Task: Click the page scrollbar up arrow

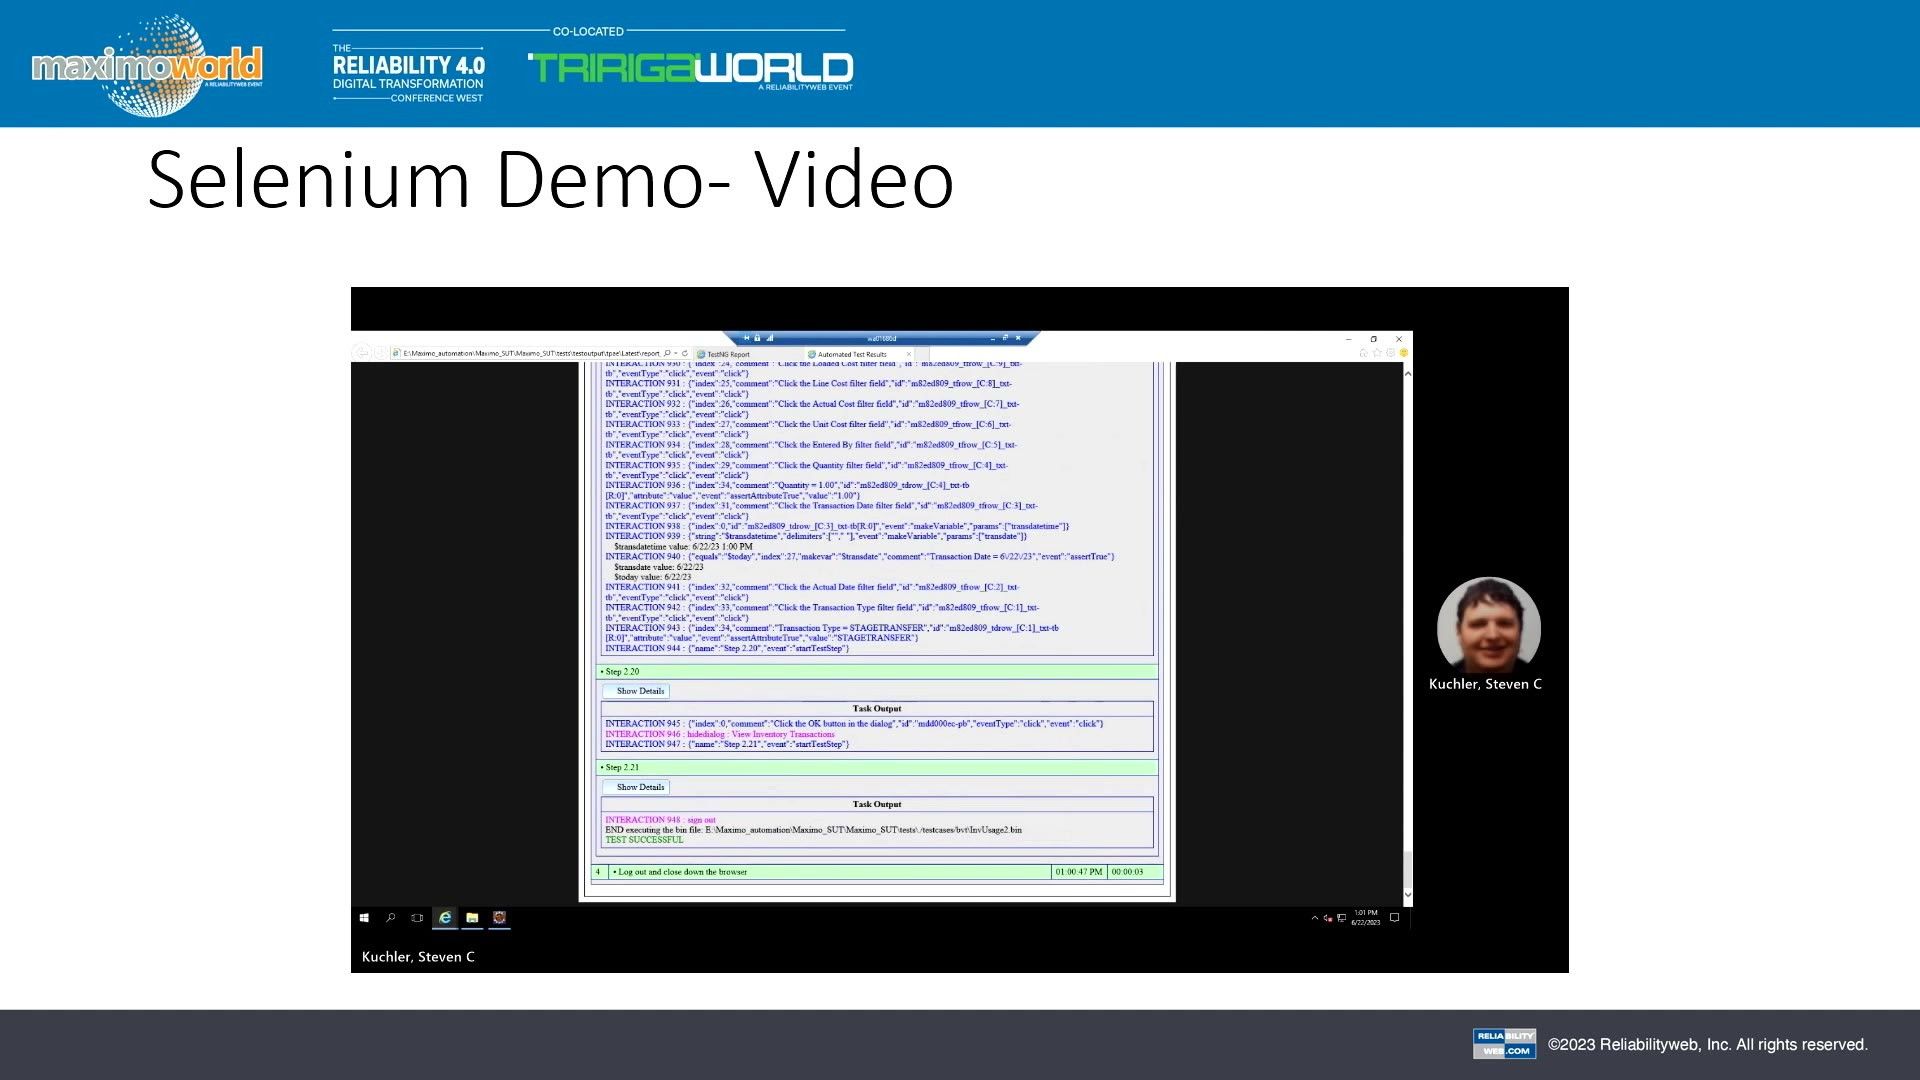Action: (x=1408, y=373)
